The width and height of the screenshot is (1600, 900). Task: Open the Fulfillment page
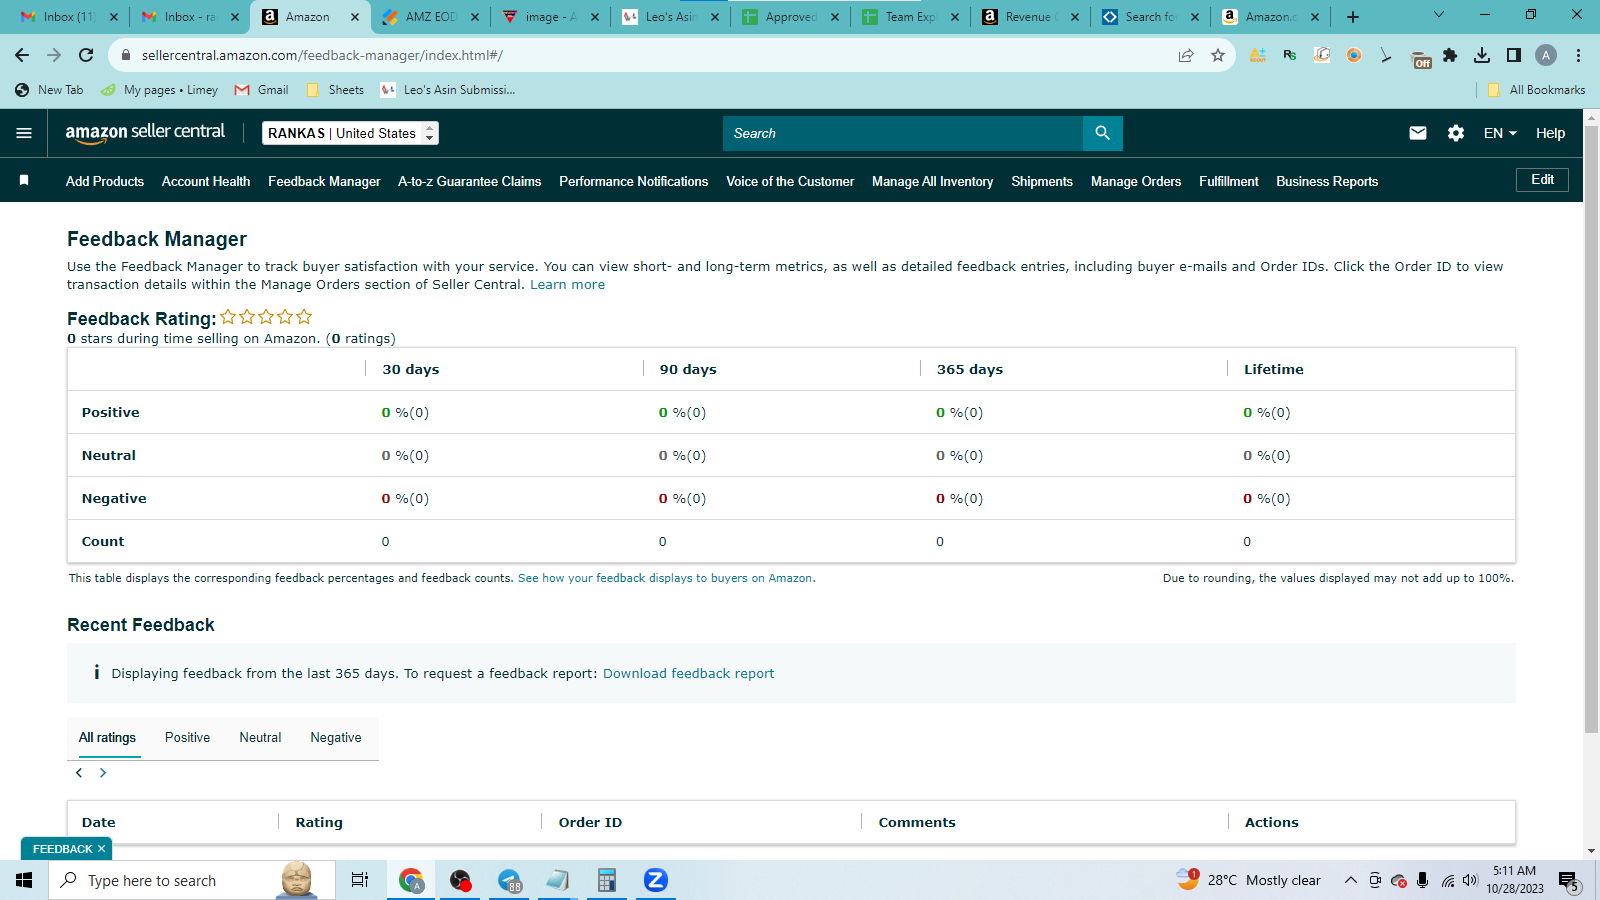click(x=1229, y=181)
